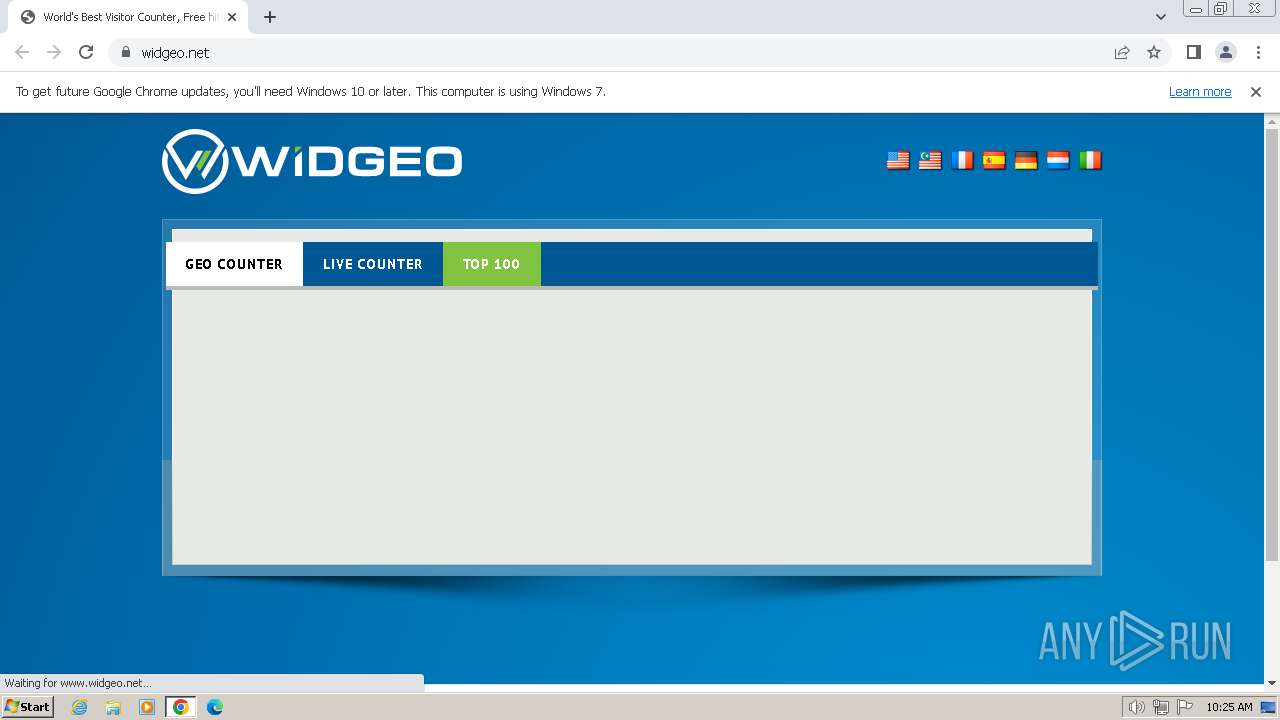
Task: Open Internet Explorer from the taskbar
Action: point(80,707)
